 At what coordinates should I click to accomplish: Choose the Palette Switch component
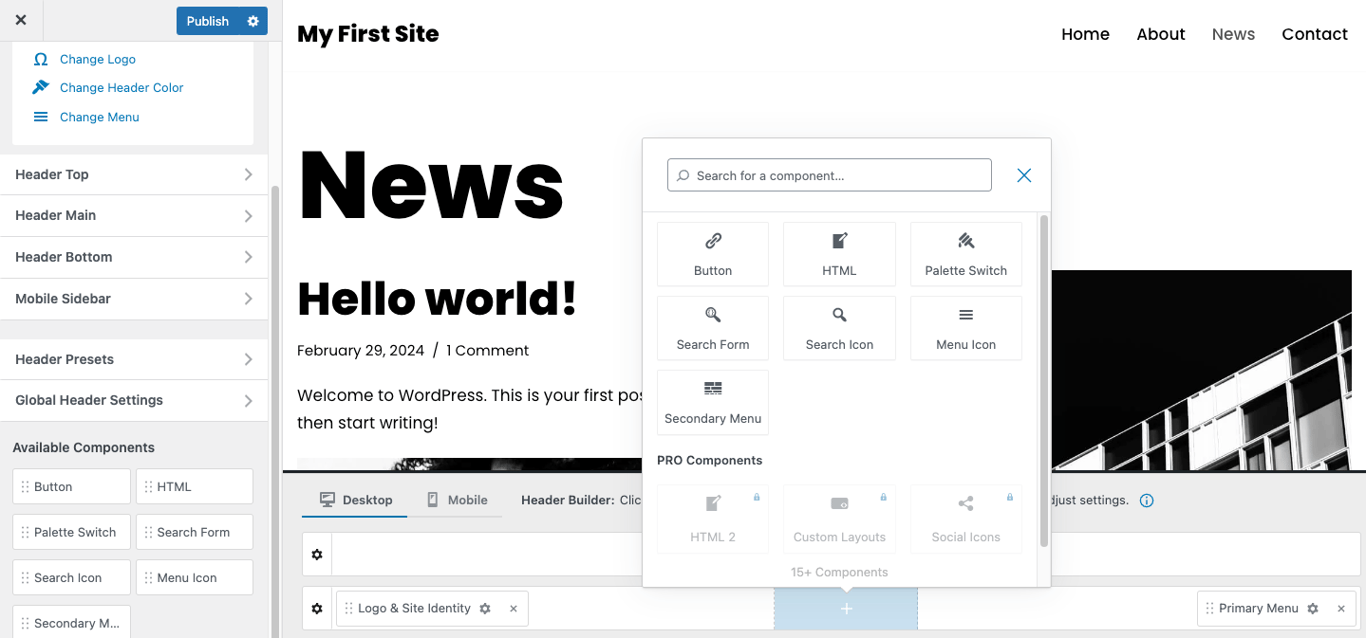[965, 254]
